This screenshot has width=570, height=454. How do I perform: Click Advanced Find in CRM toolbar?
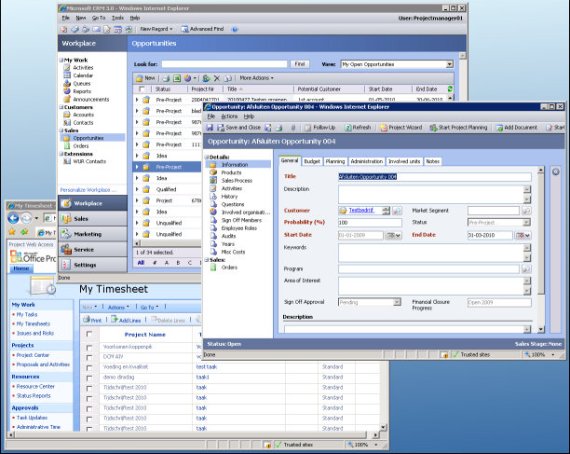point(202,29)
